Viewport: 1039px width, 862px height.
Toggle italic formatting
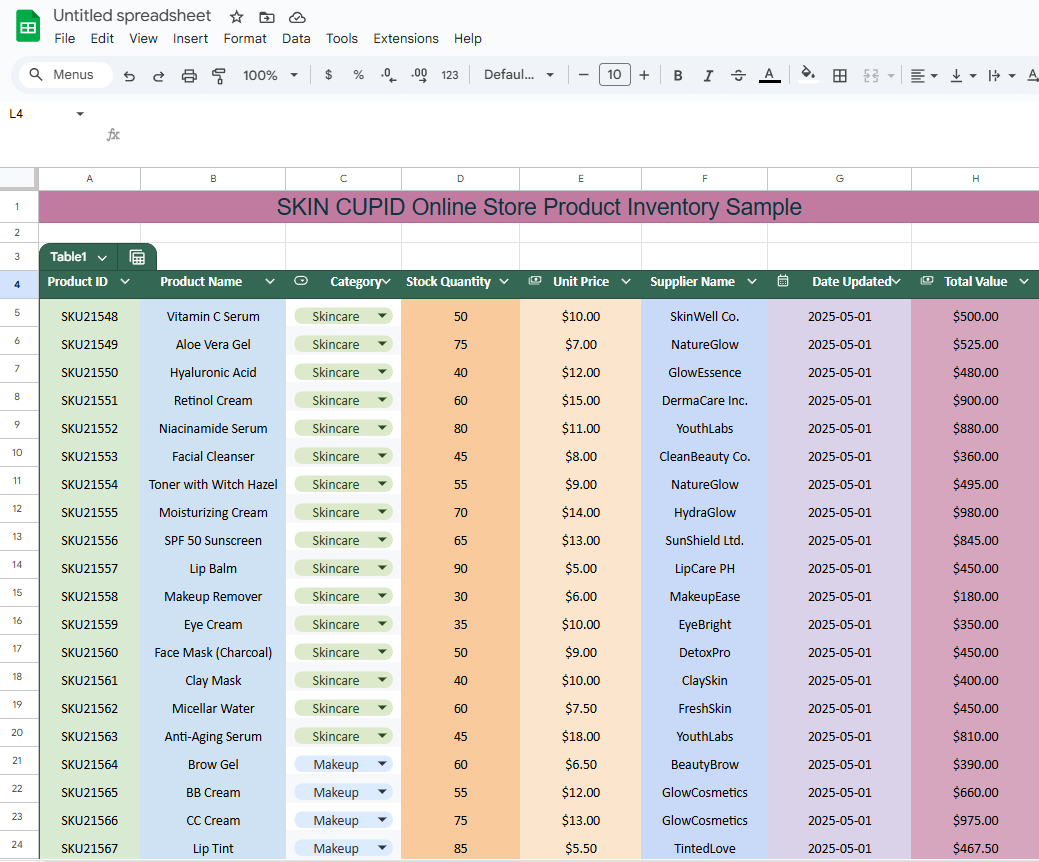click(x=708, y=76)
